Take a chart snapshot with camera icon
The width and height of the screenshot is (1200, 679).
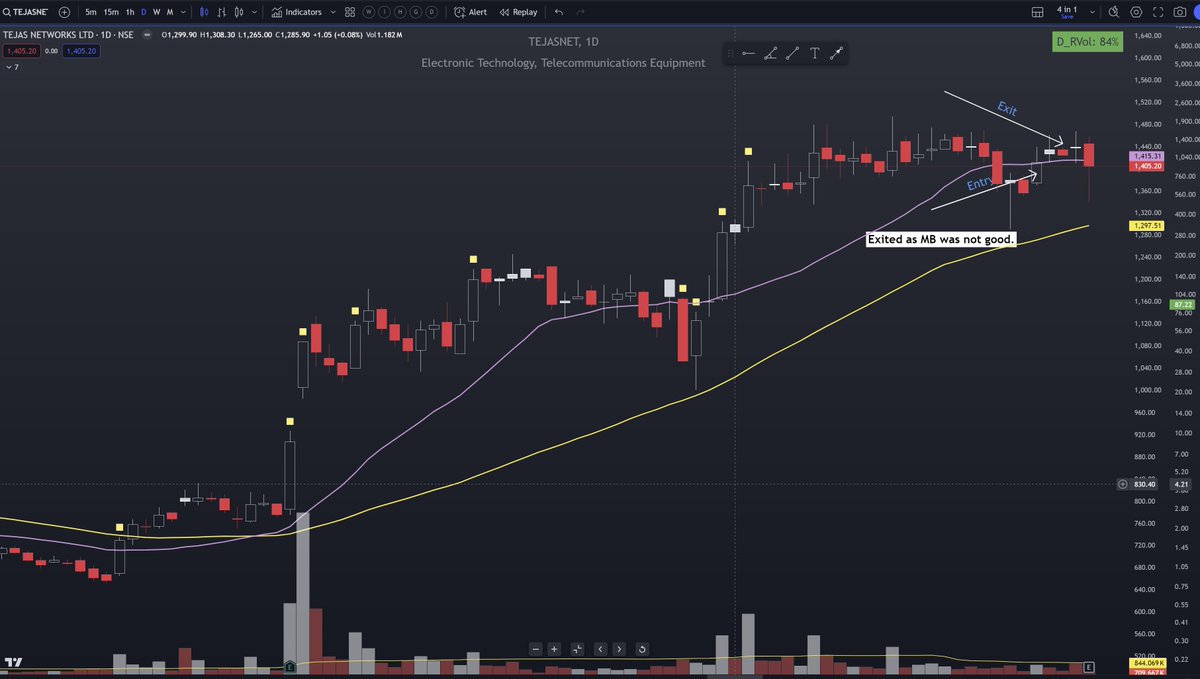(1180, 12)
